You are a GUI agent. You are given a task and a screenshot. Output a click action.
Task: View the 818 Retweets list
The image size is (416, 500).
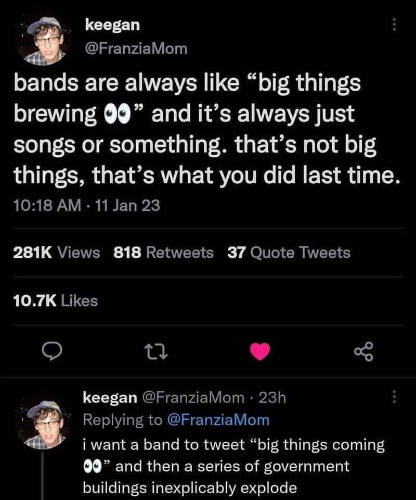[163, 252]
